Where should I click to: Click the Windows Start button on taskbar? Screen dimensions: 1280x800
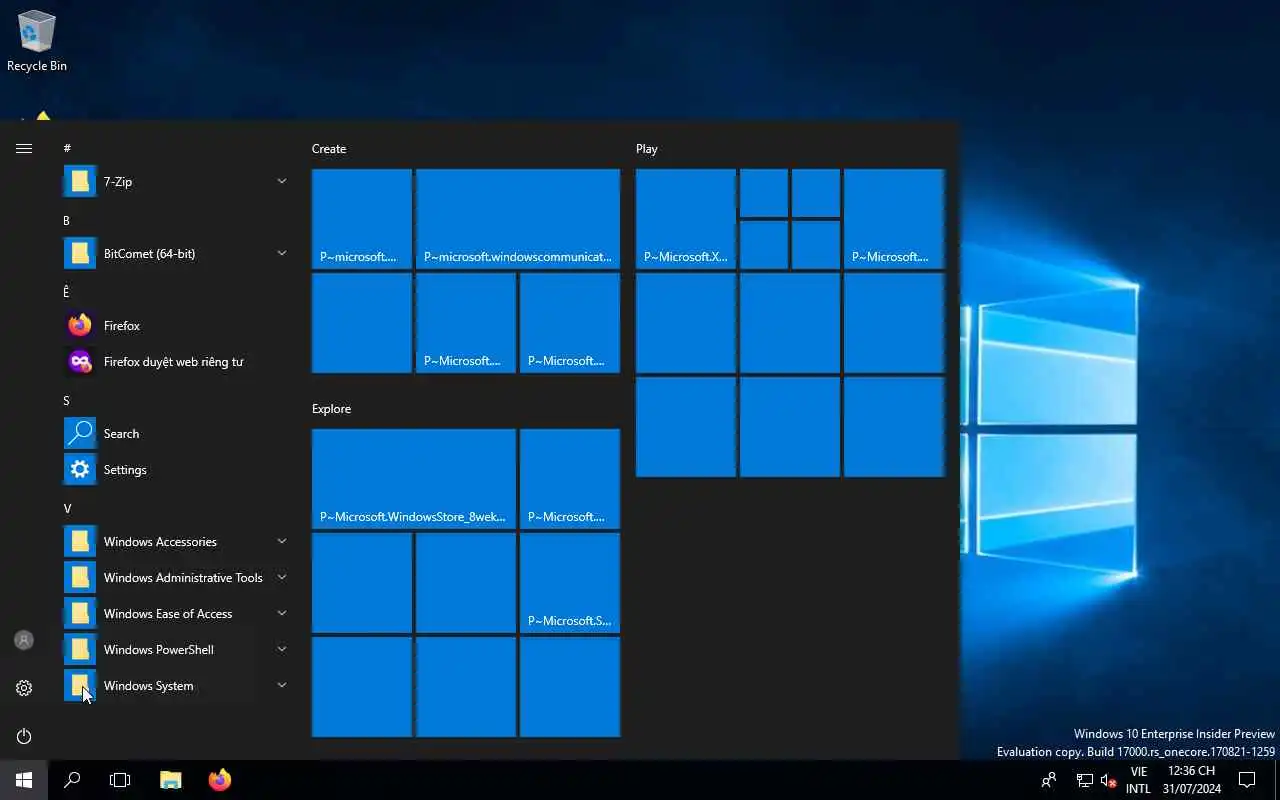24,780
